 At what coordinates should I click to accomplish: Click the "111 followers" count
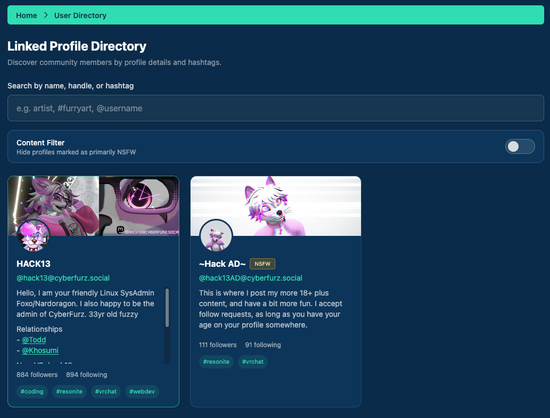click(x=218, y=345)
